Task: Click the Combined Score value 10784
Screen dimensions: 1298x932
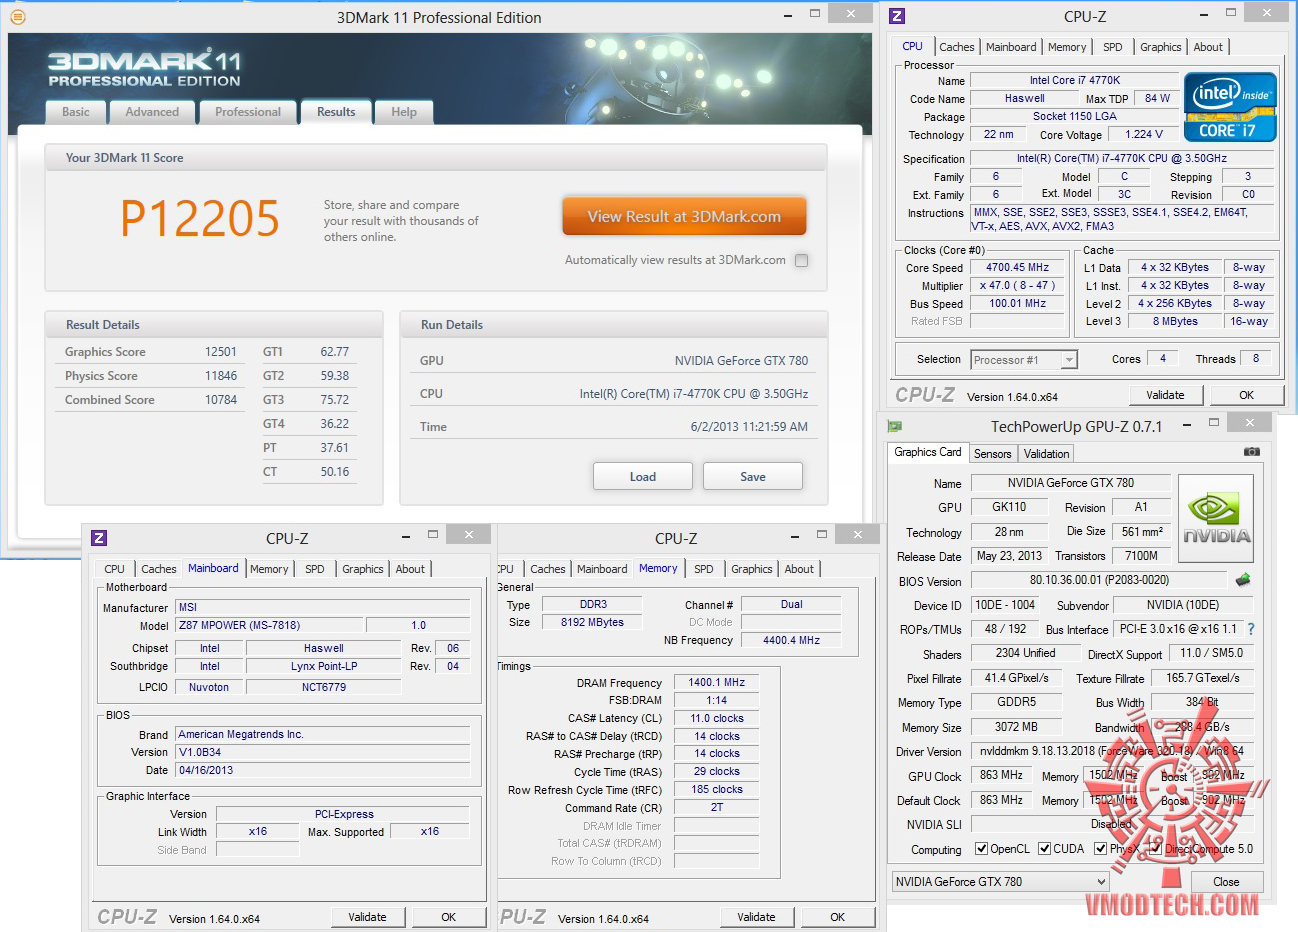Action: click(221, 400)
